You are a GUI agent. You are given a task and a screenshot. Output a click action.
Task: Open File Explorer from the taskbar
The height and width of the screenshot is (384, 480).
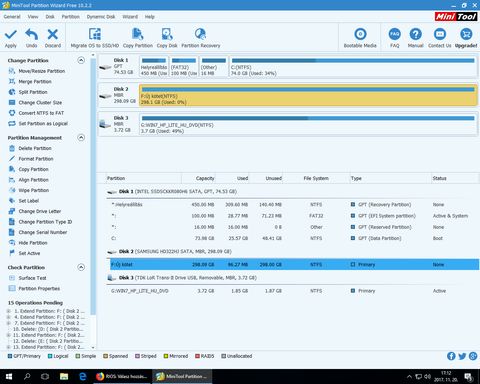pyautogui.click(x=64, y=377)
